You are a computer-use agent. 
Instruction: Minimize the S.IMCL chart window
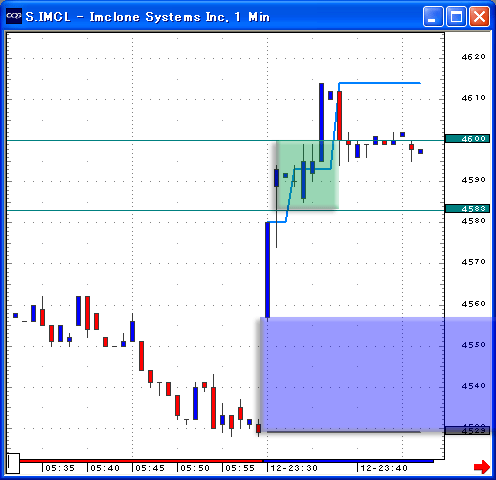tap(433, 16)
